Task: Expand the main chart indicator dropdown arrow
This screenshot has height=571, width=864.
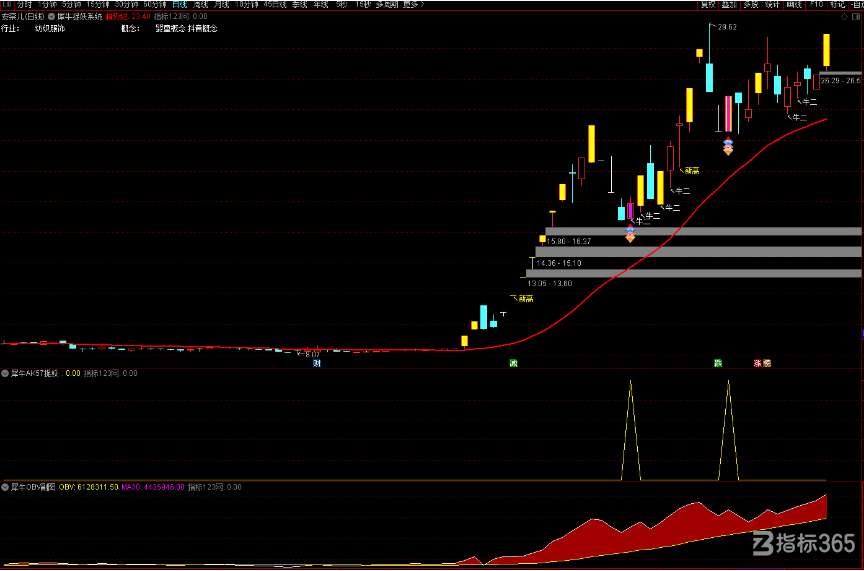Action: [52, 17]
